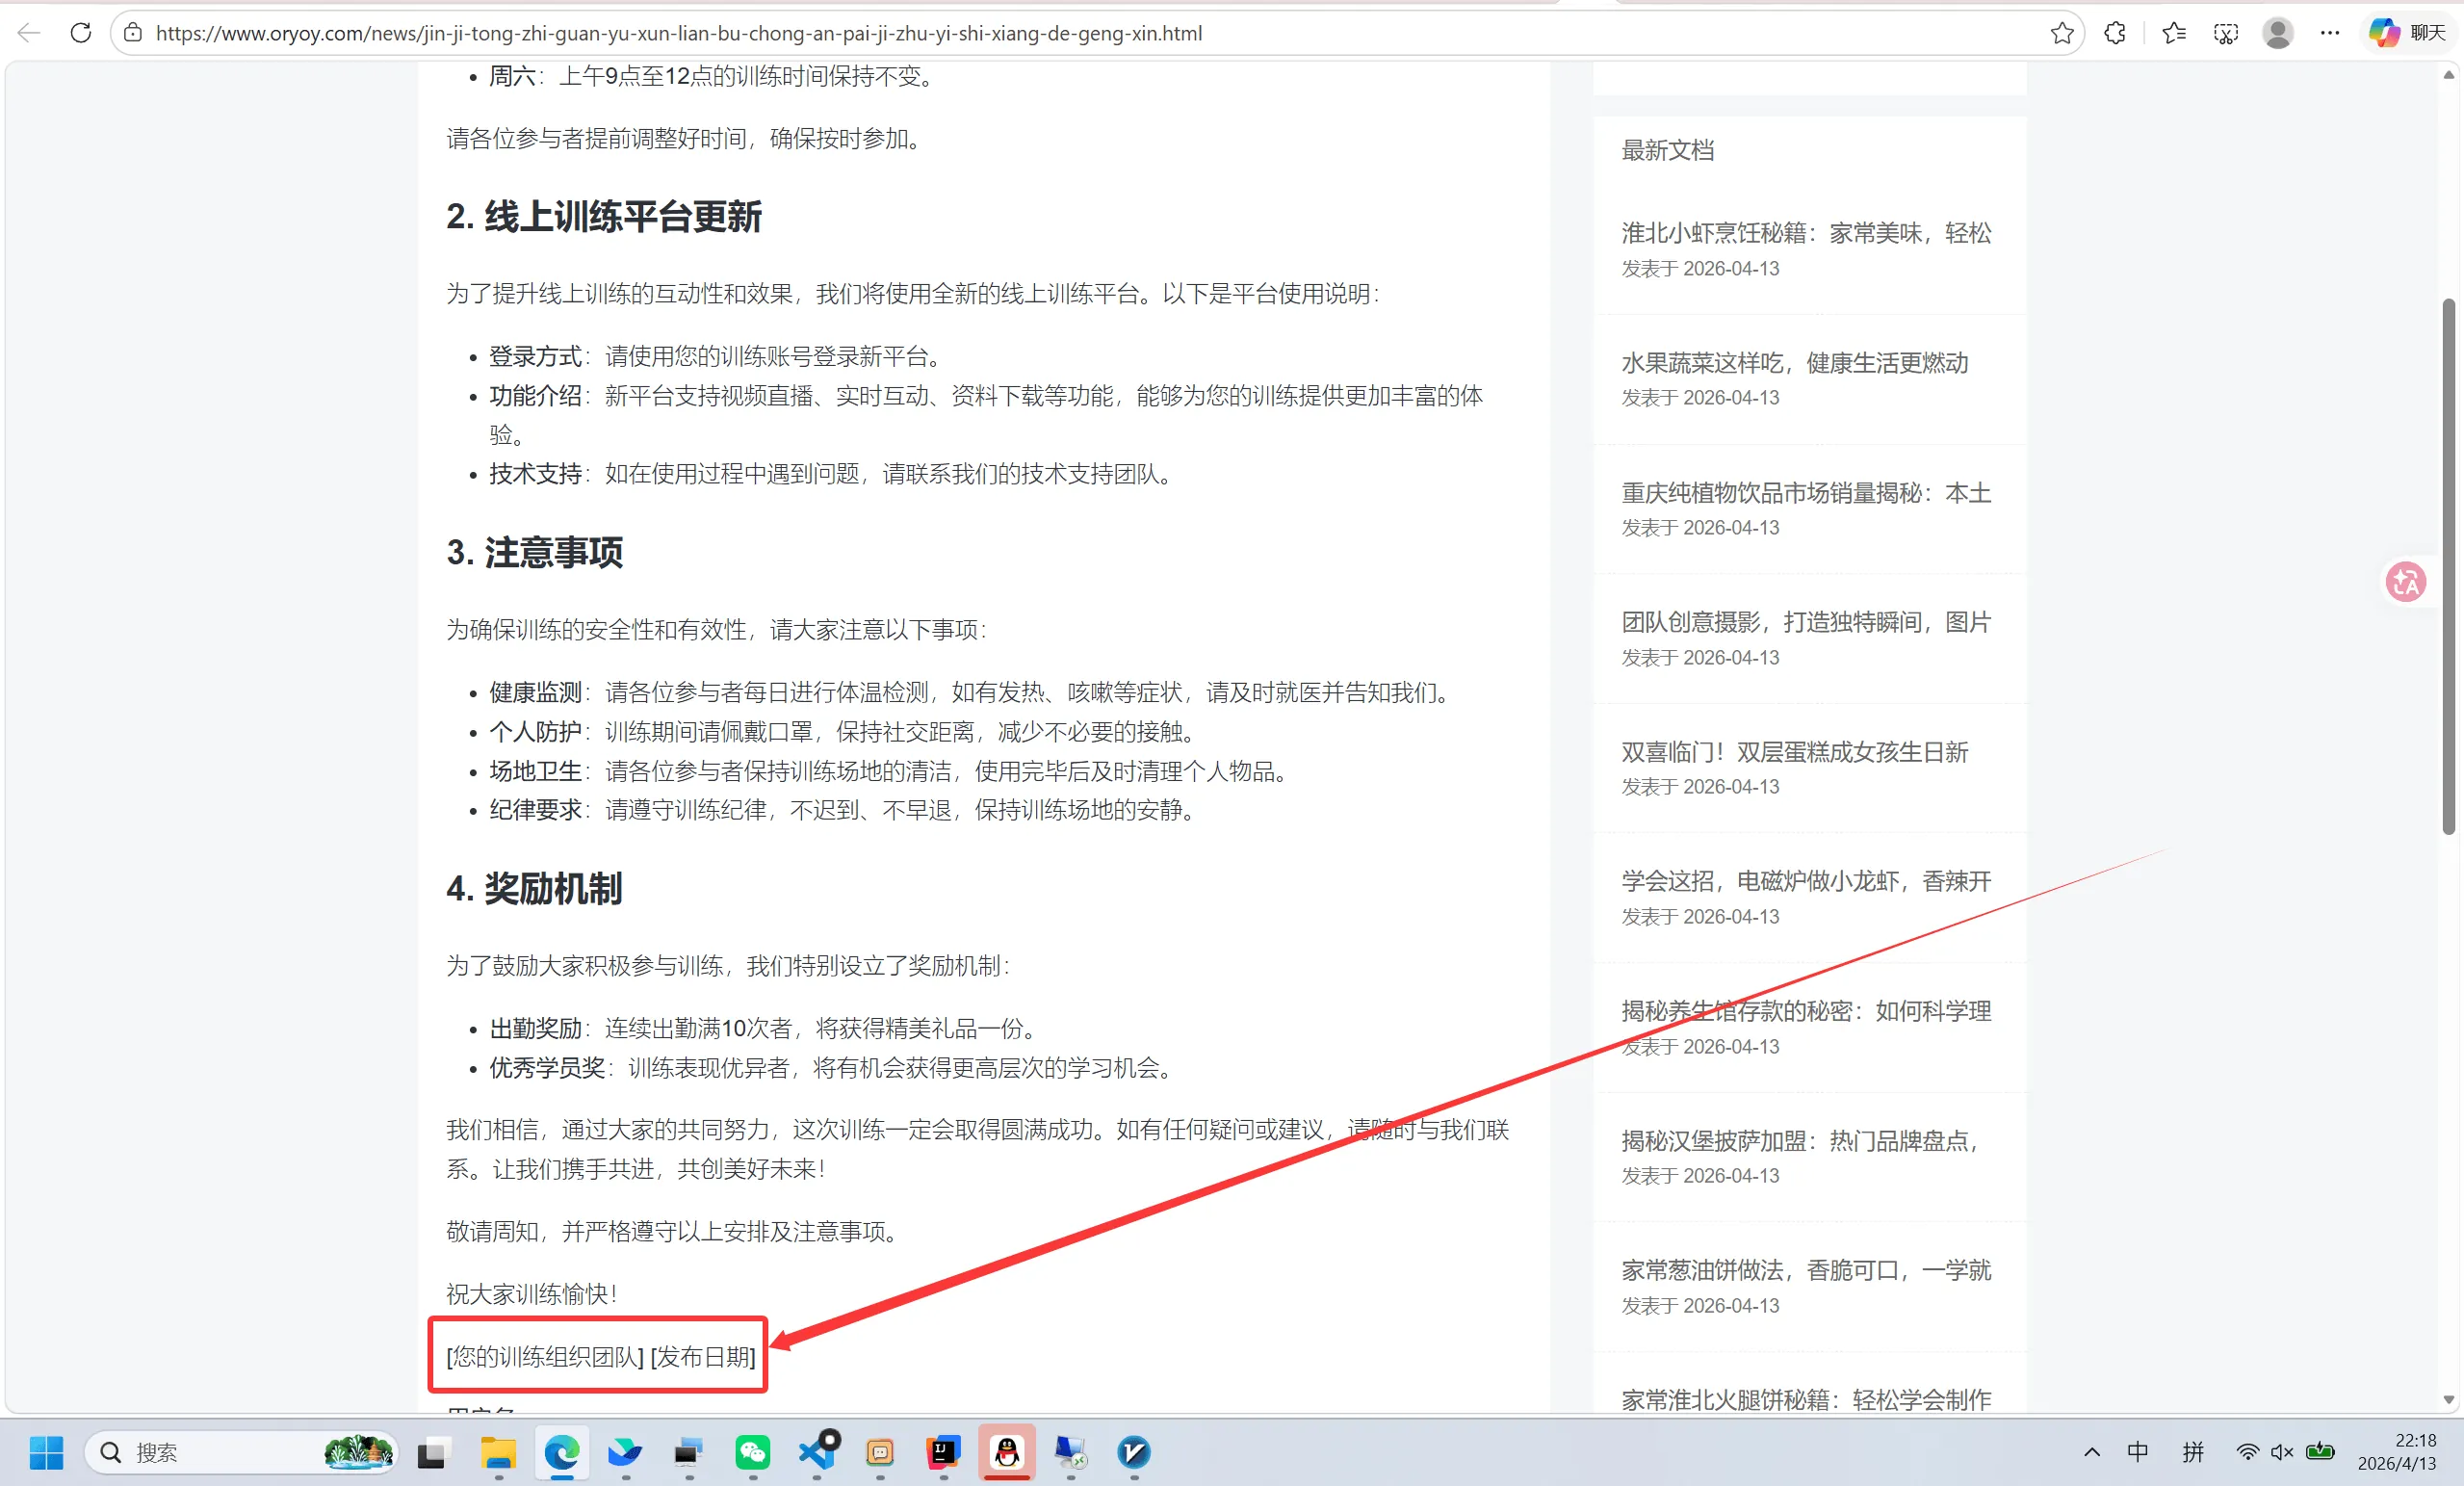Screen dimensions: 2464x1486
Task: Add this page to favorites (star)
Action: pyautogui.click(x=2061, y=33)
